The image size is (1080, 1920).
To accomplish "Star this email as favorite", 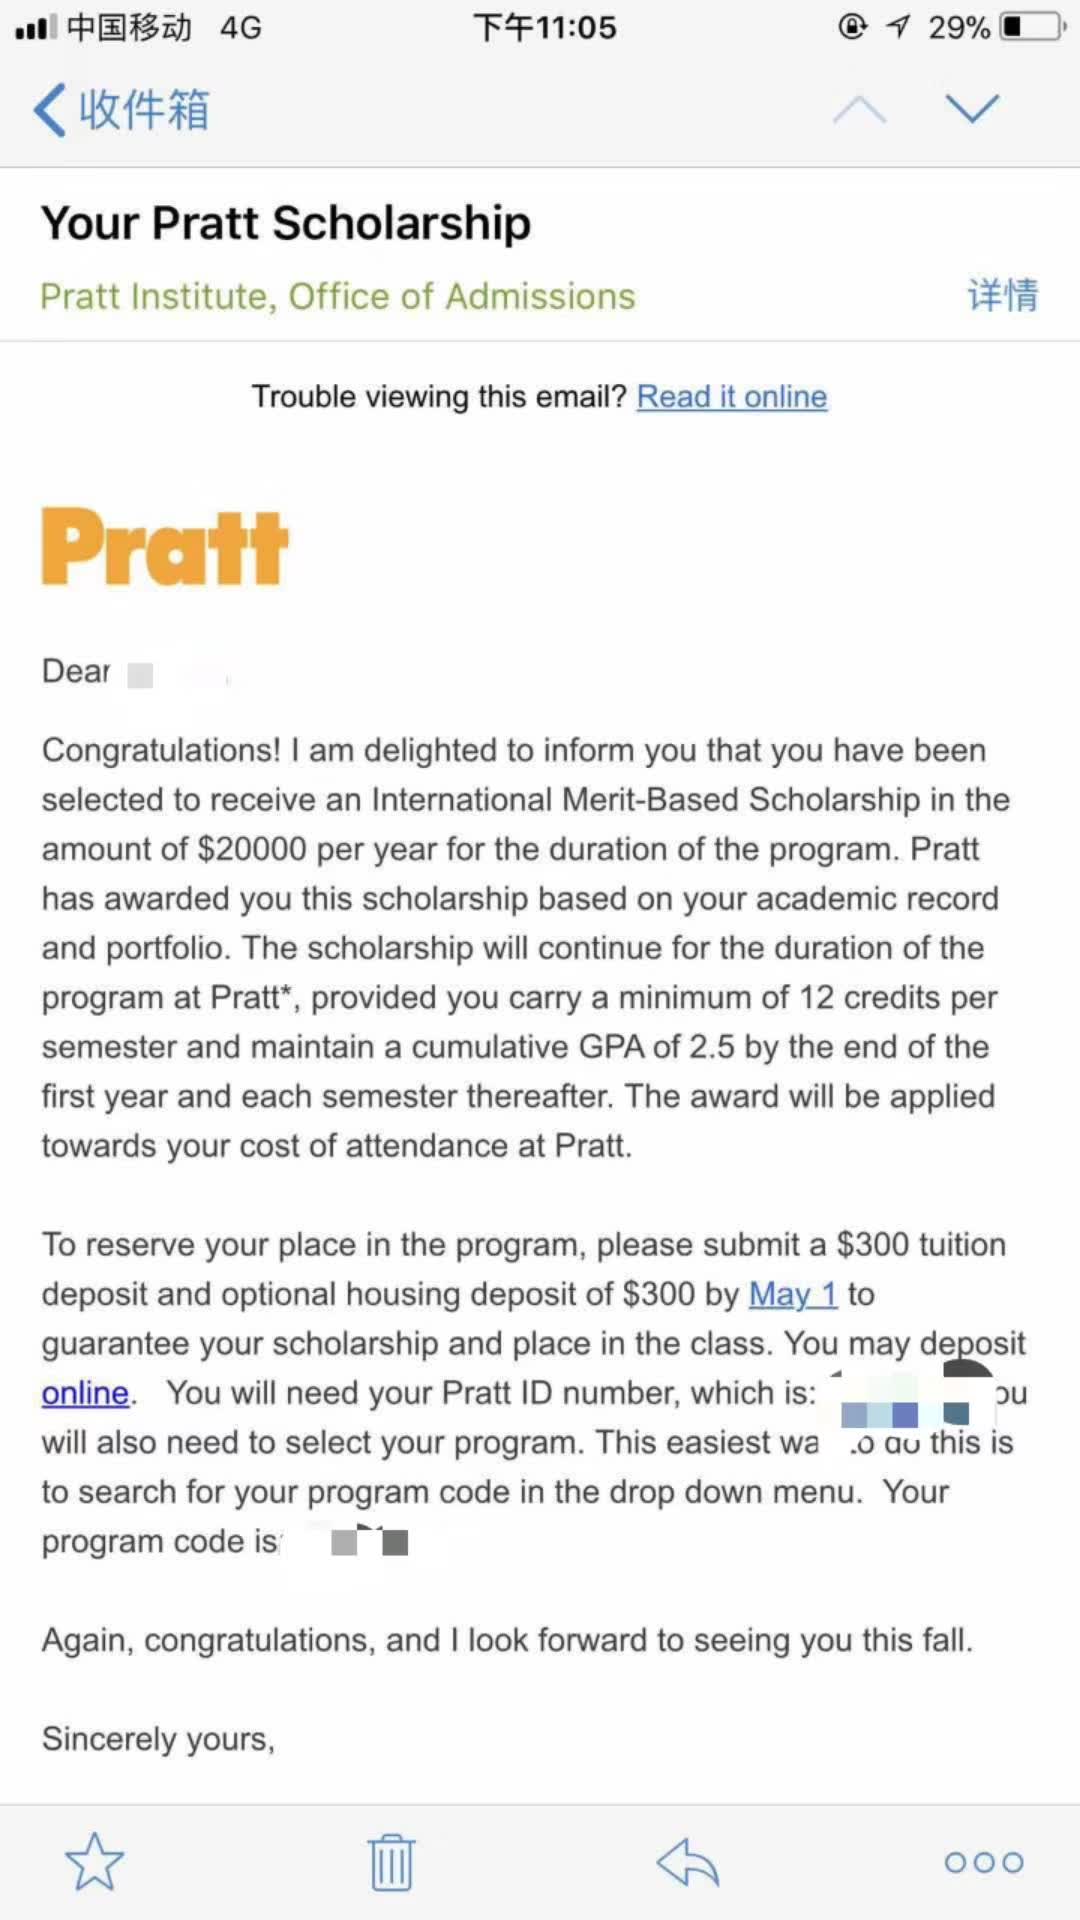I will pos(94,1862).
